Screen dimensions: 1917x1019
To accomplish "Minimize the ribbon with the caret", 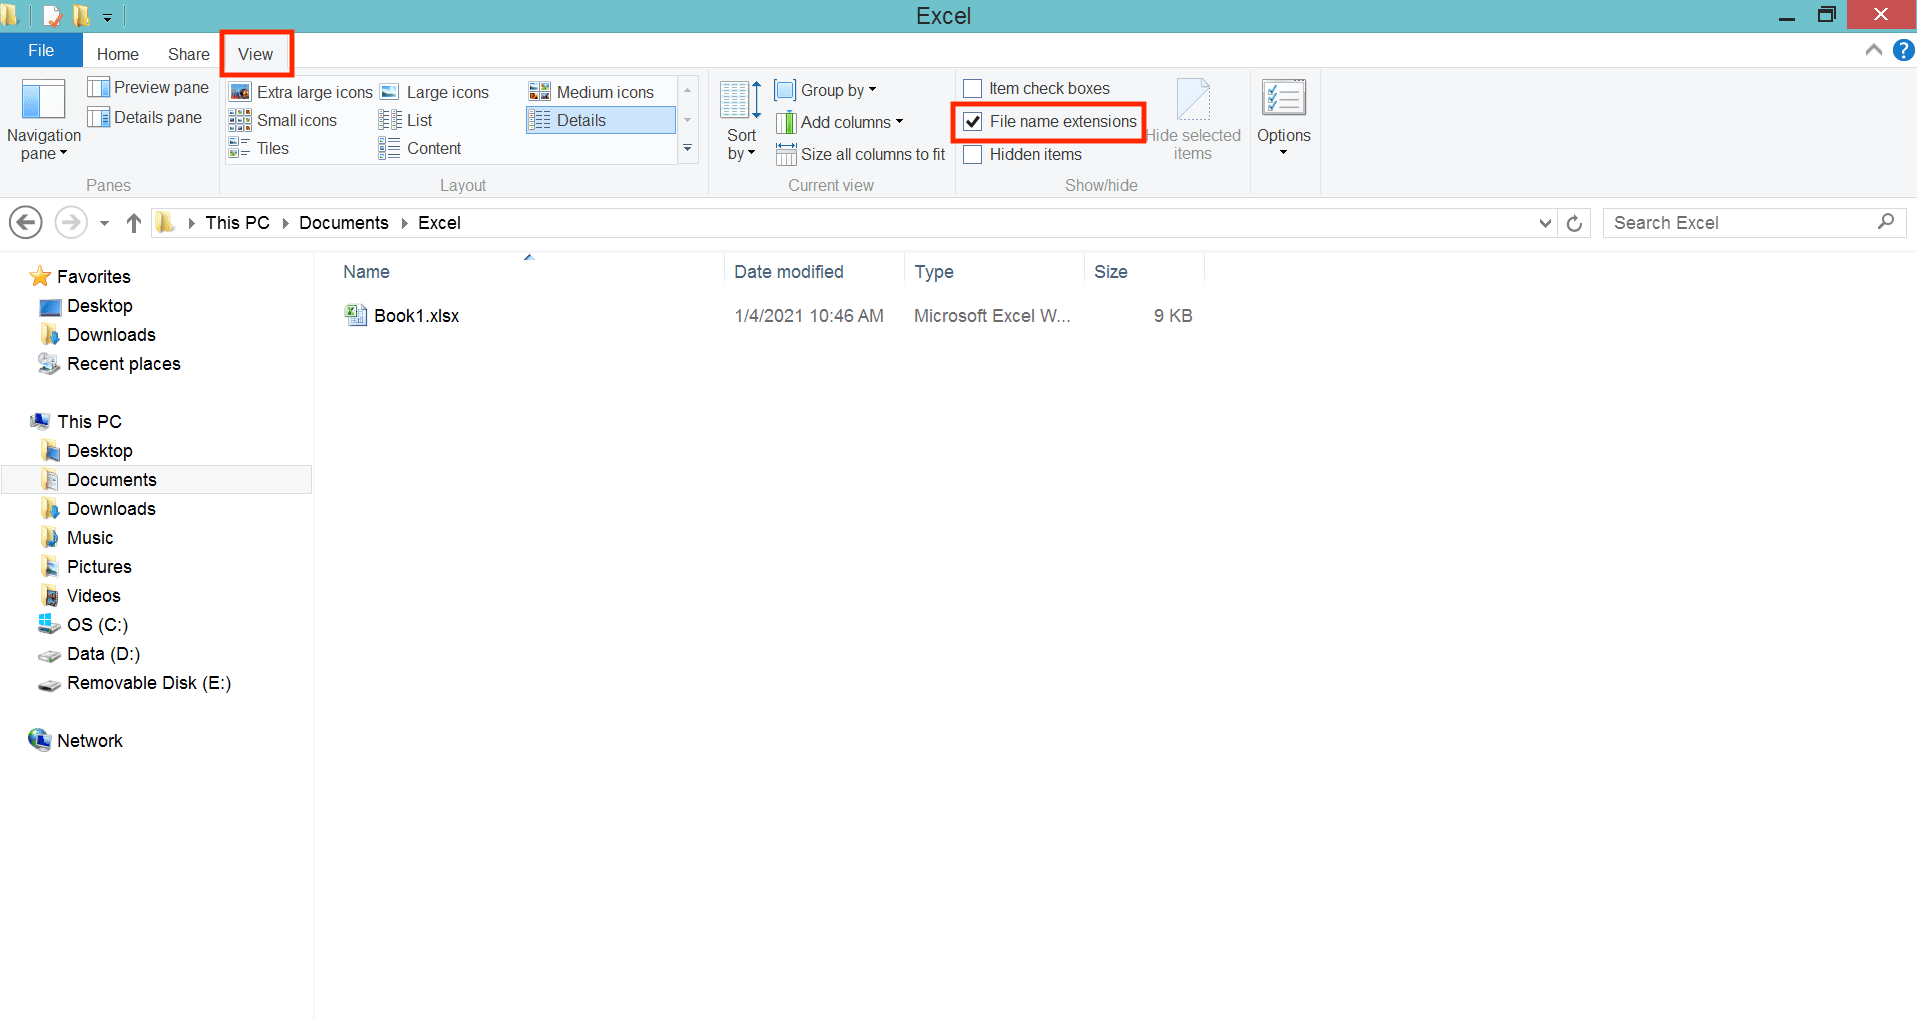I will coord(1874,50).
